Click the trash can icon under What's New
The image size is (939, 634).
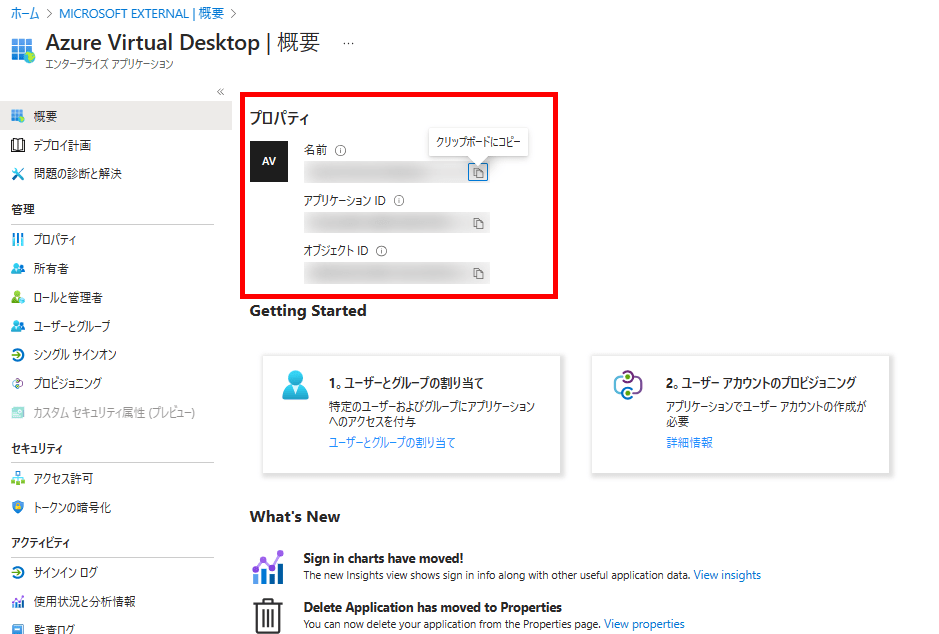(x=268, y=615)
